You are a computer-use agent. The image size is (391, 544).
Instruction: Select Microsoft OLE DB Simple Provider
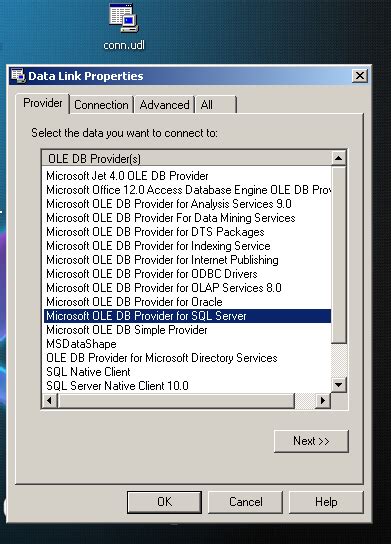coord(187,330)
